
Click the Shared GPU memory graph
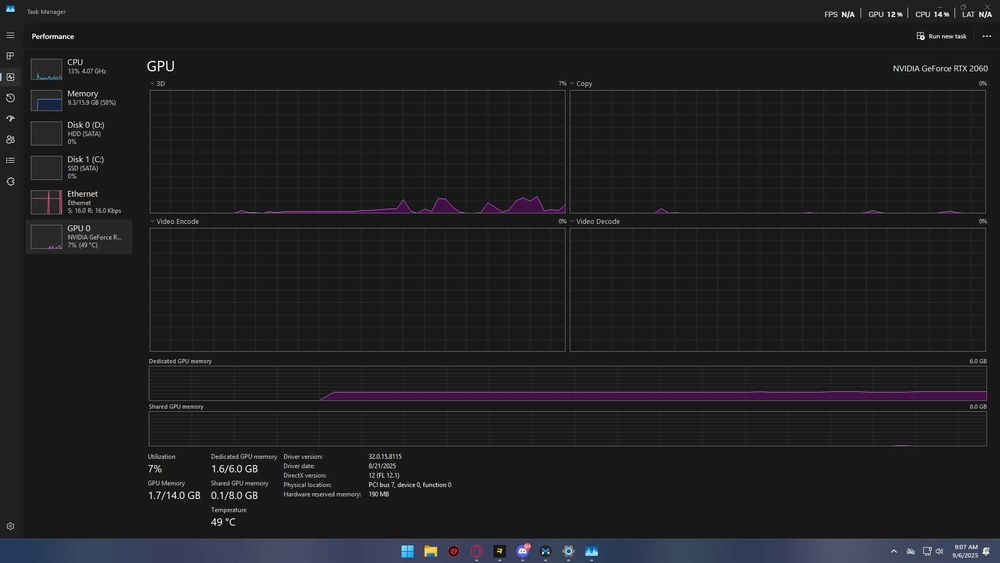[x=568, y=428]
